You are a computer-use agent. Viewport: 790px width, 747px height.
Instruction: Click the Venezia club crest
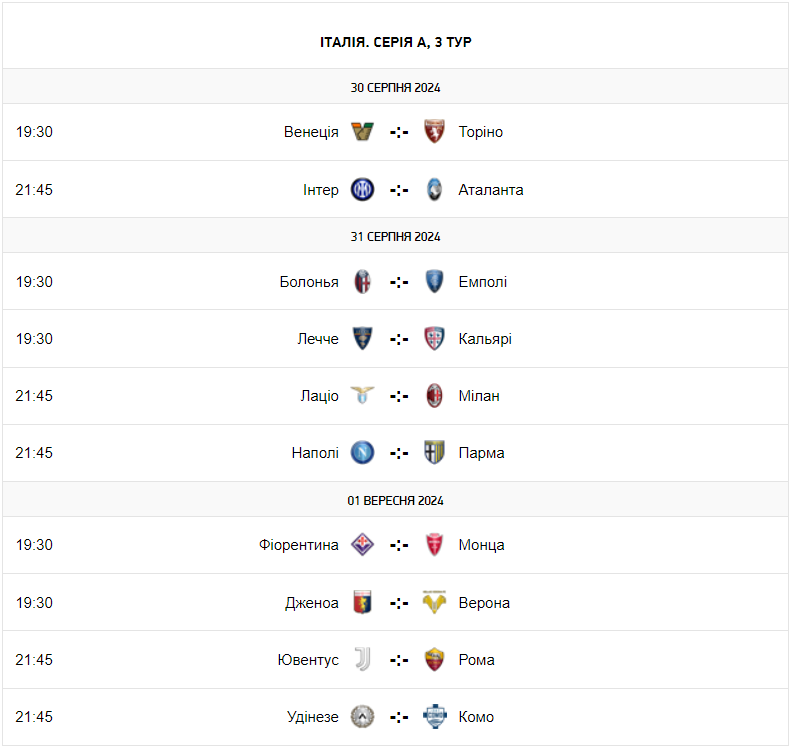pos(362,132)
